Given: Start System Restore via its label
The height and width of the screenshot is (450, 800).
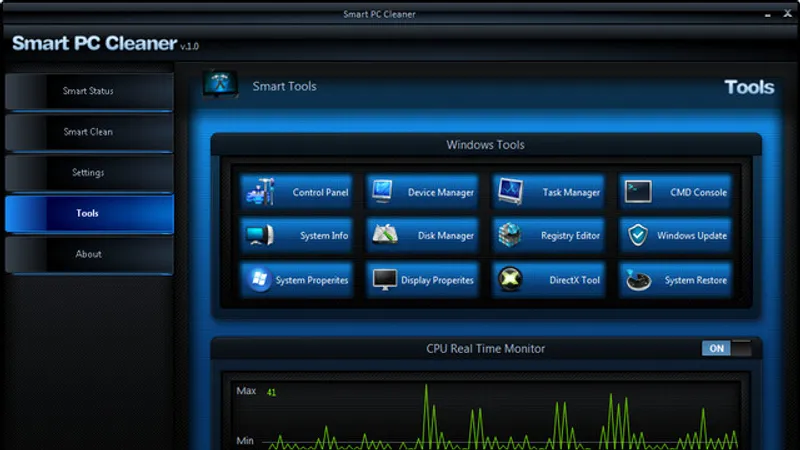Looking at the screenshot, I should pyautogui.click(x=696, y=280).
